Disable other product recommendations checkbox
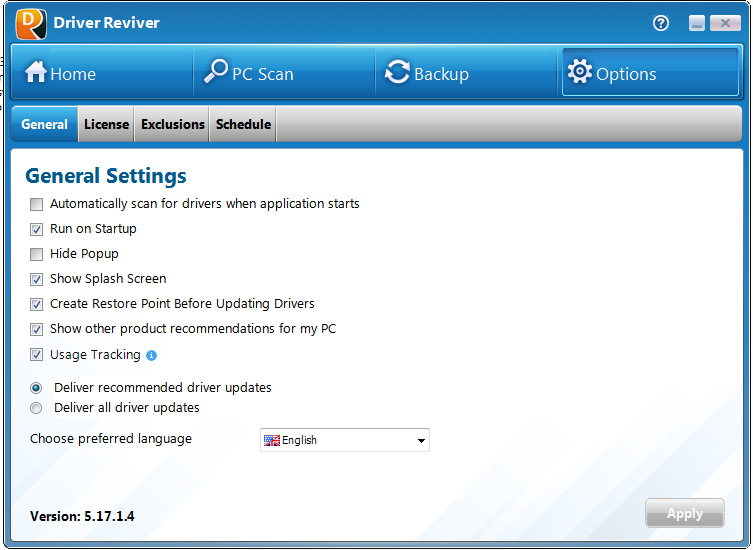The image size is (753, 550). tap(36, 329)
